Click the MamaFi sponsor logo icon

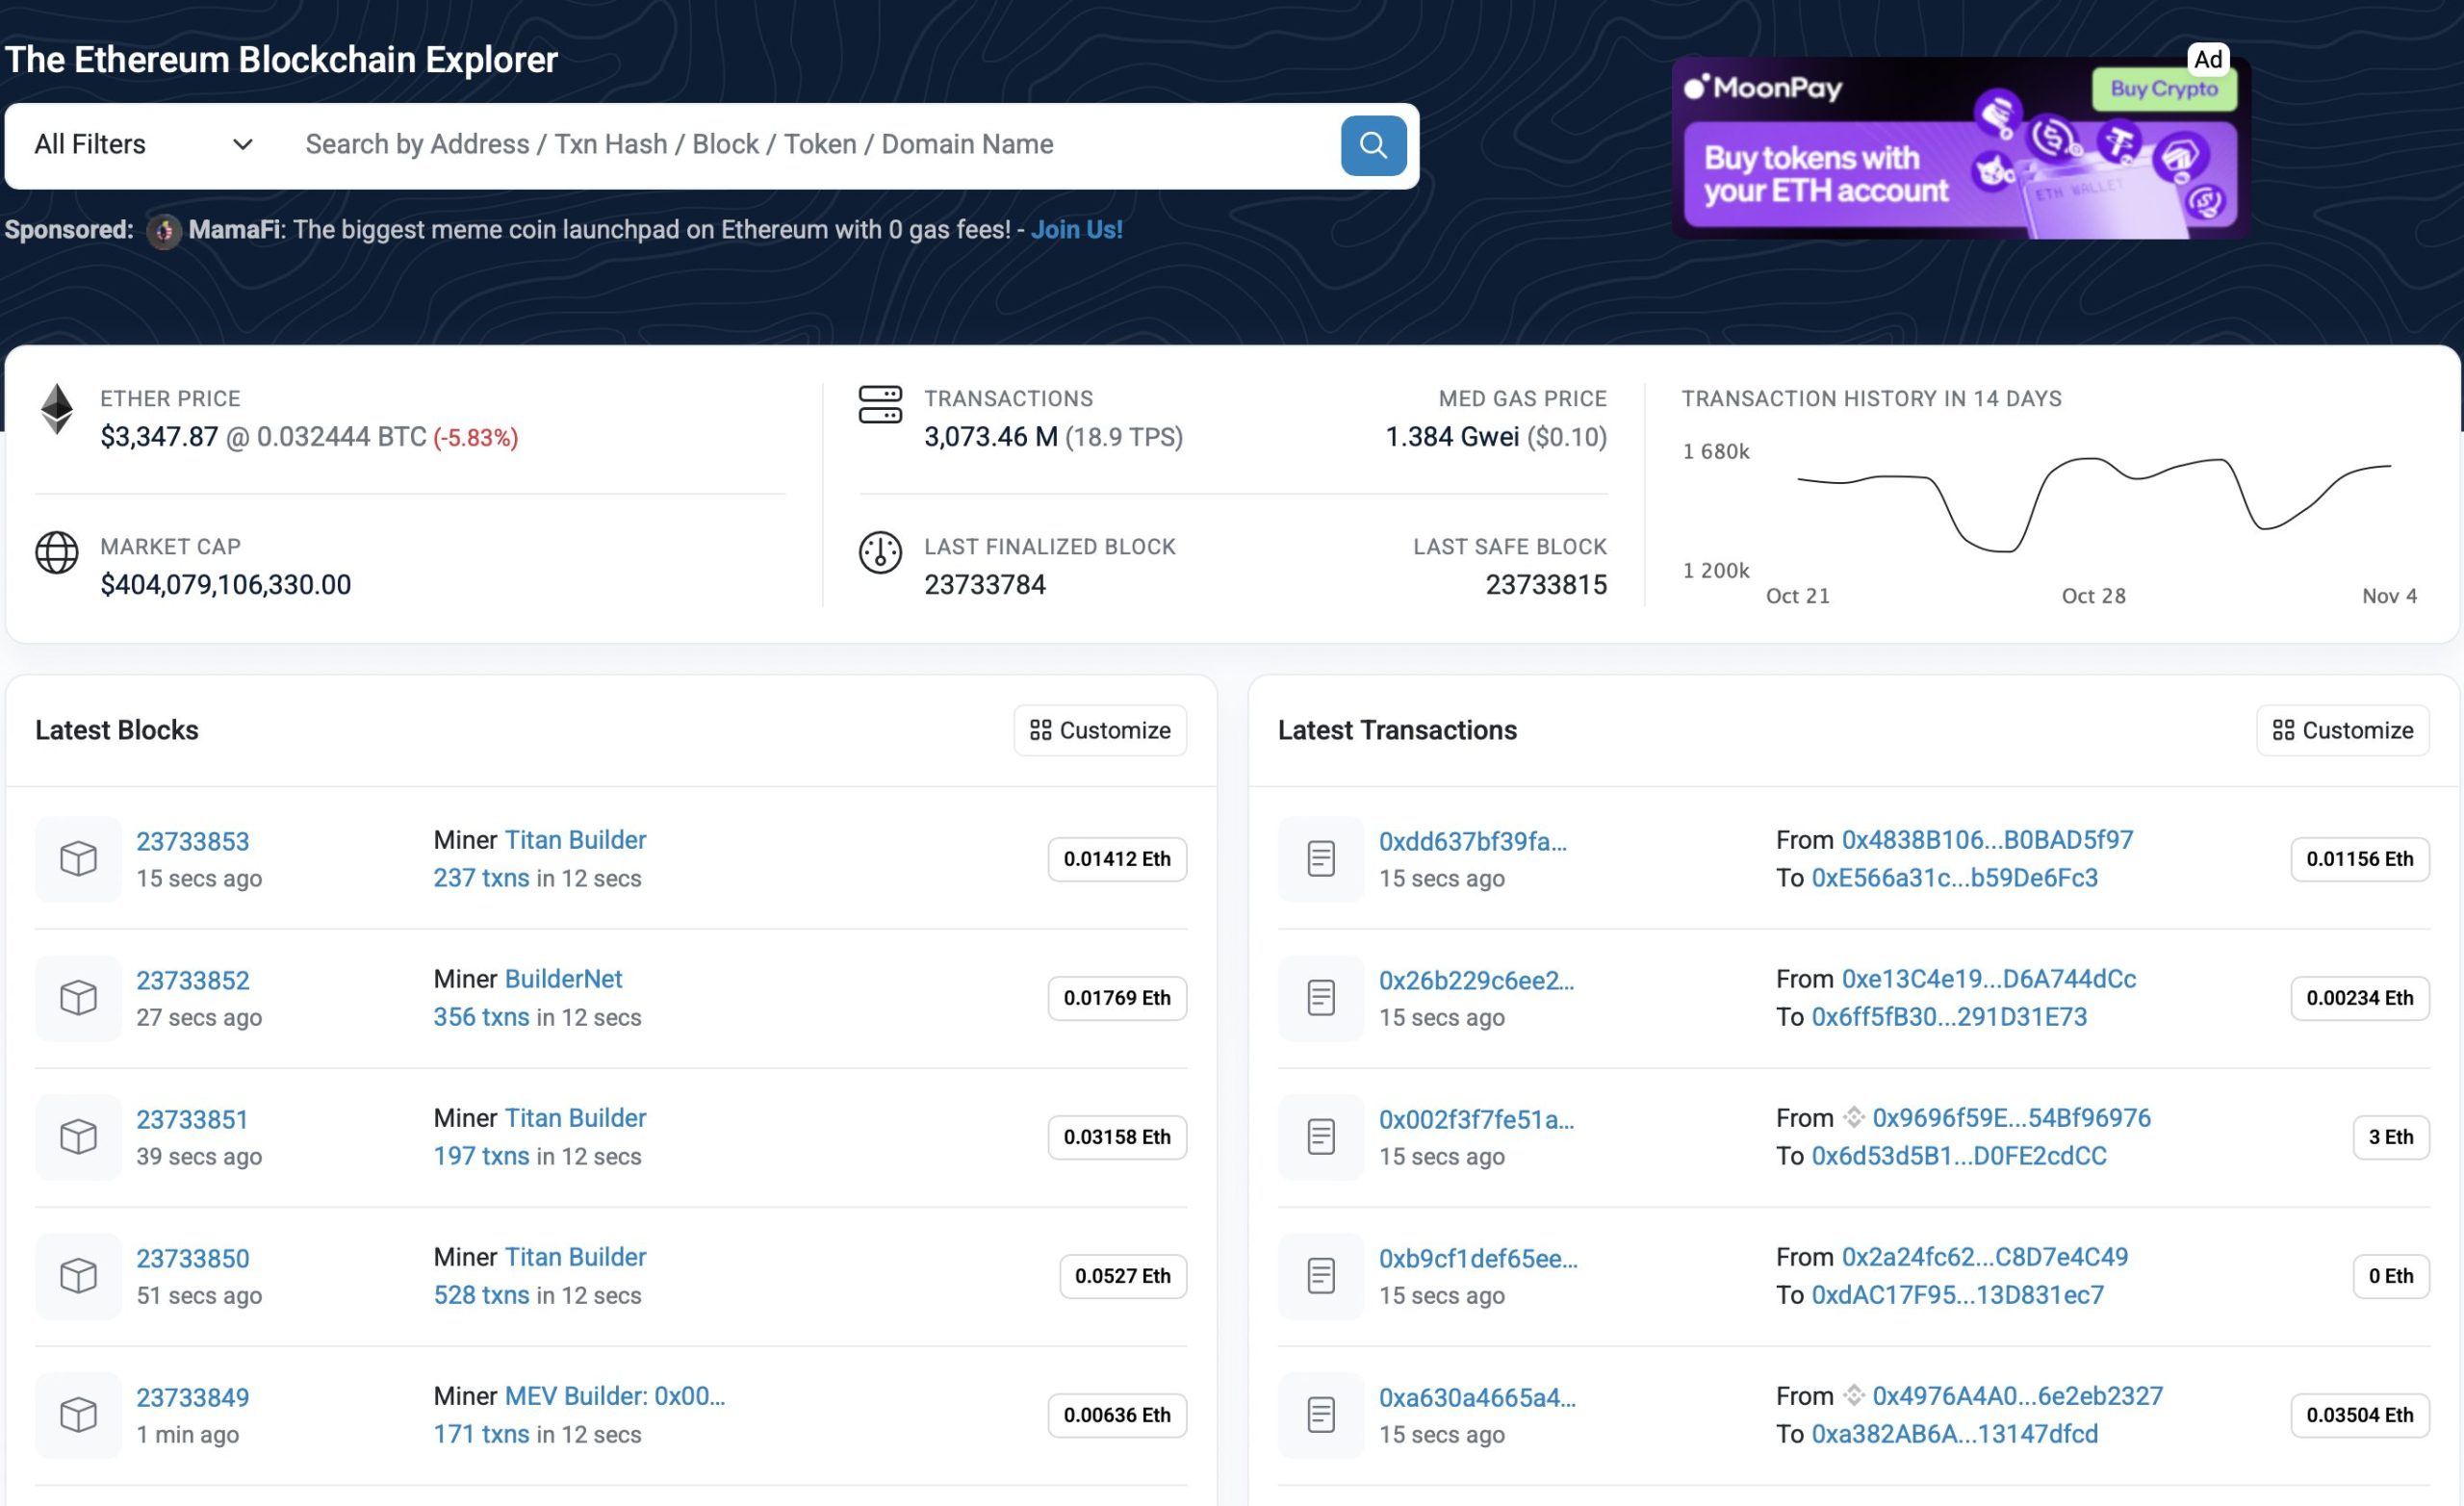point(164,231)
